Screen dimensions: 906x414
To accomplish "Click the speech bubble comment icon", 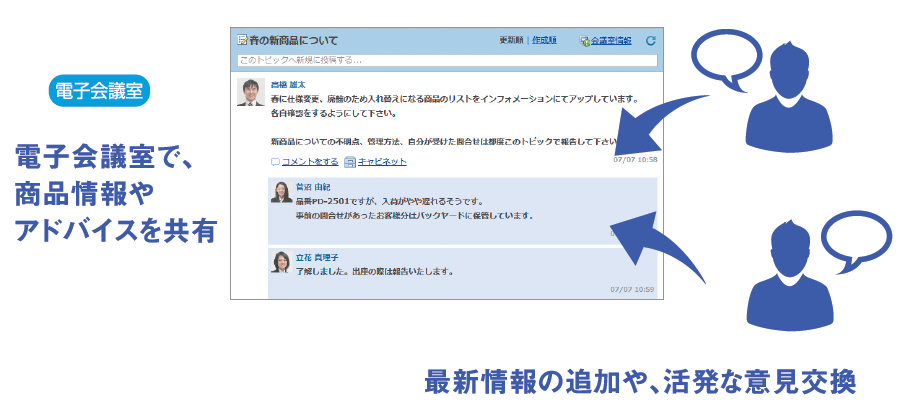I will click(275, 162).
